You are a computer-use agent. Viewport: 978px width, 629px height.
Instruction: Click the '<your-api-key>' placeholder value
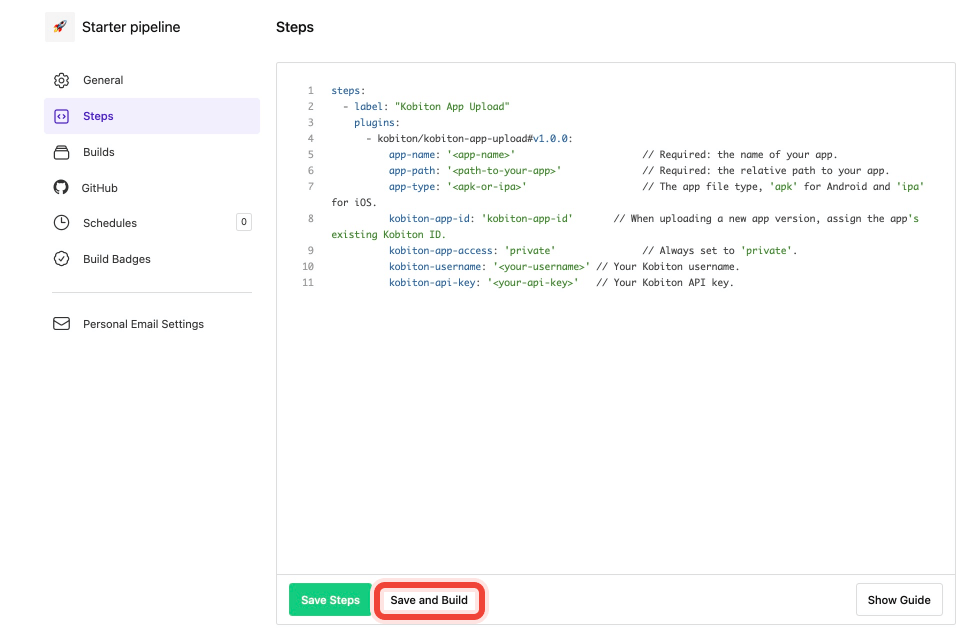(533, 283)
